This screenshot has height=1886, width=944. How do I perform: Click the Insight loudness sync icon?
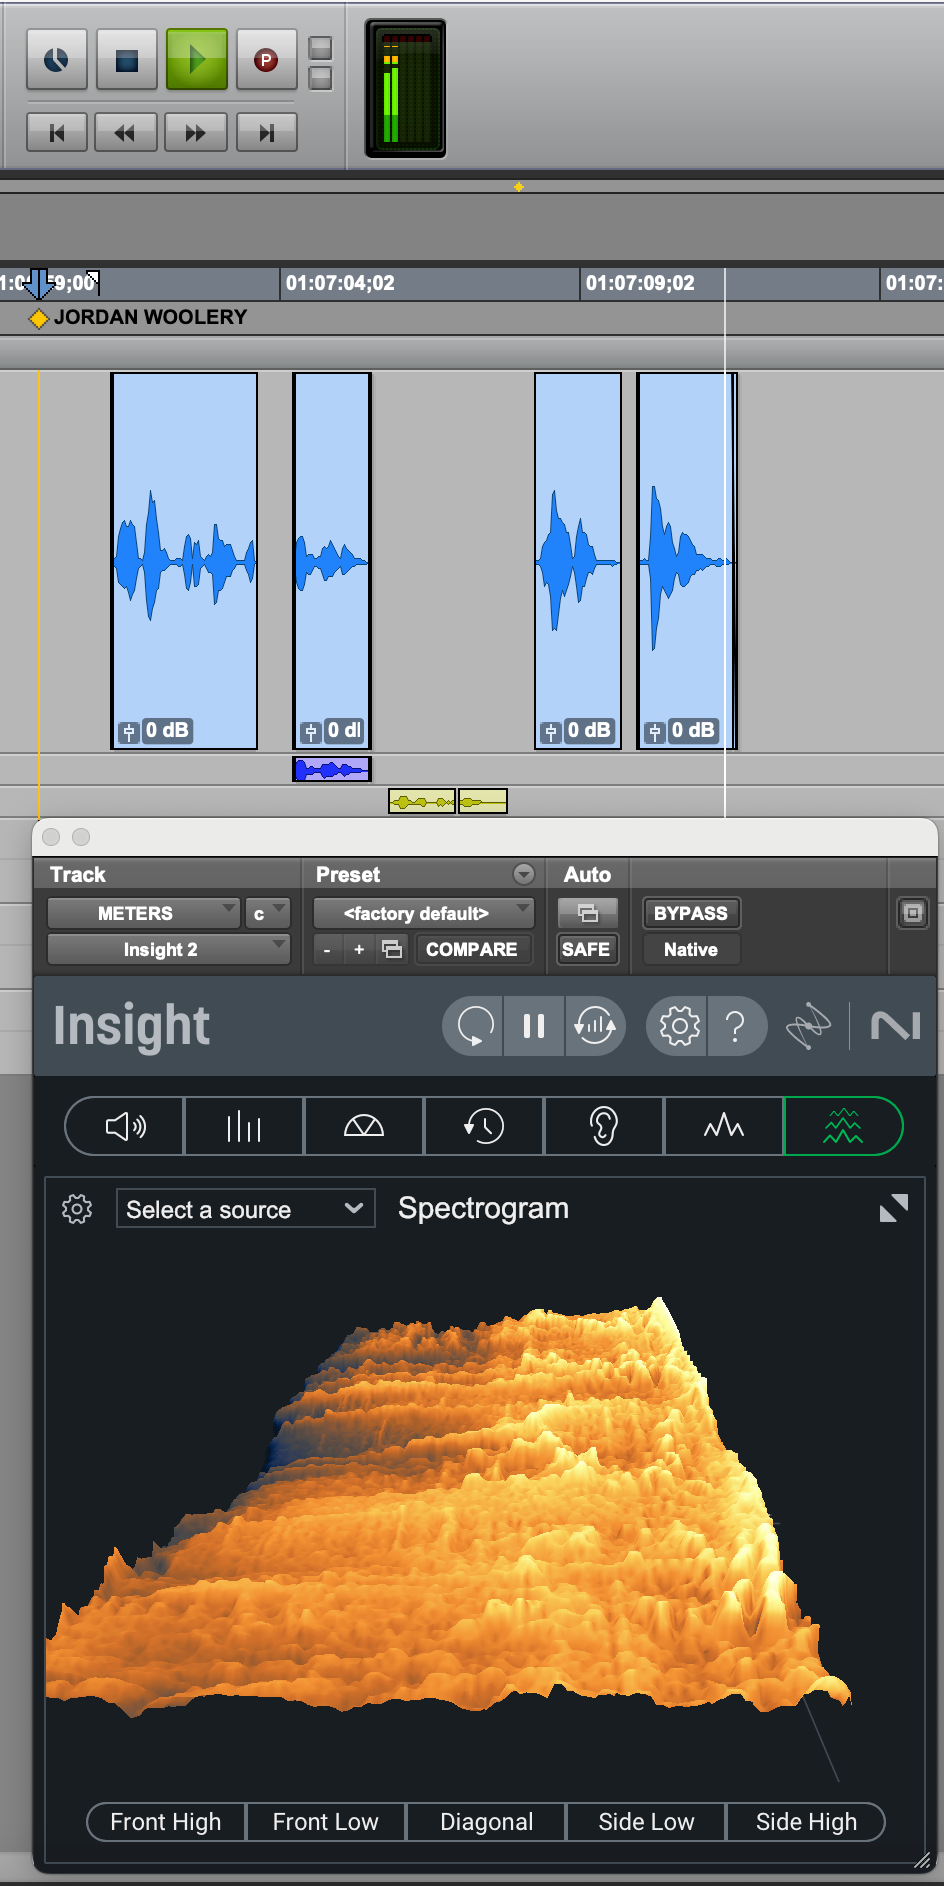[x=595, y=1026]
